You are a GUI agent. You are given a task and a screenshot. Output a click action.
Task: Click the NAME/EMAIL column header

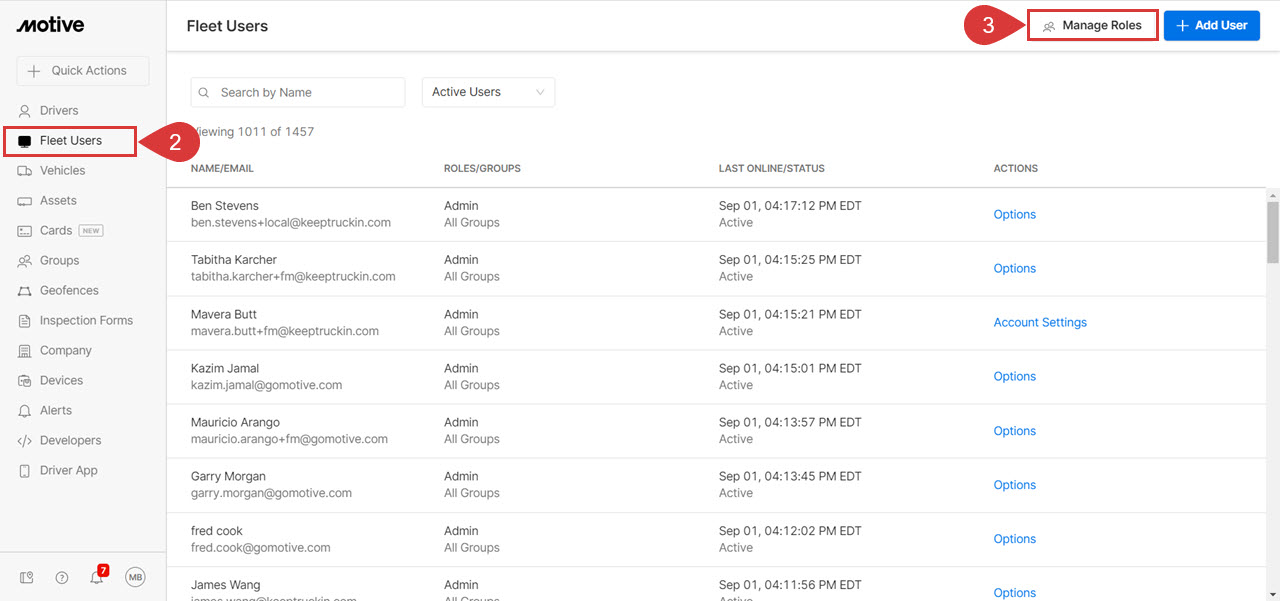point(224,169)
